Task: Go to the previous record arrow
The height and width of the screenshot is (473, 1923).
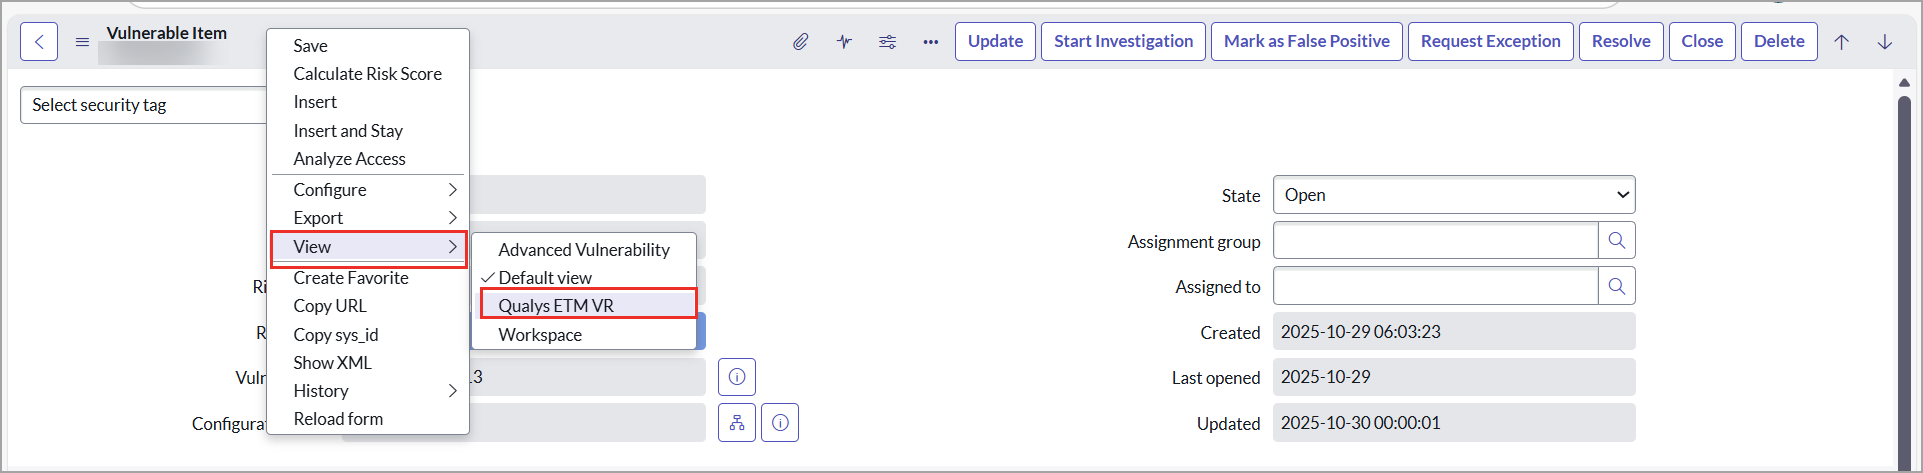Action: tap(1841, 42)
